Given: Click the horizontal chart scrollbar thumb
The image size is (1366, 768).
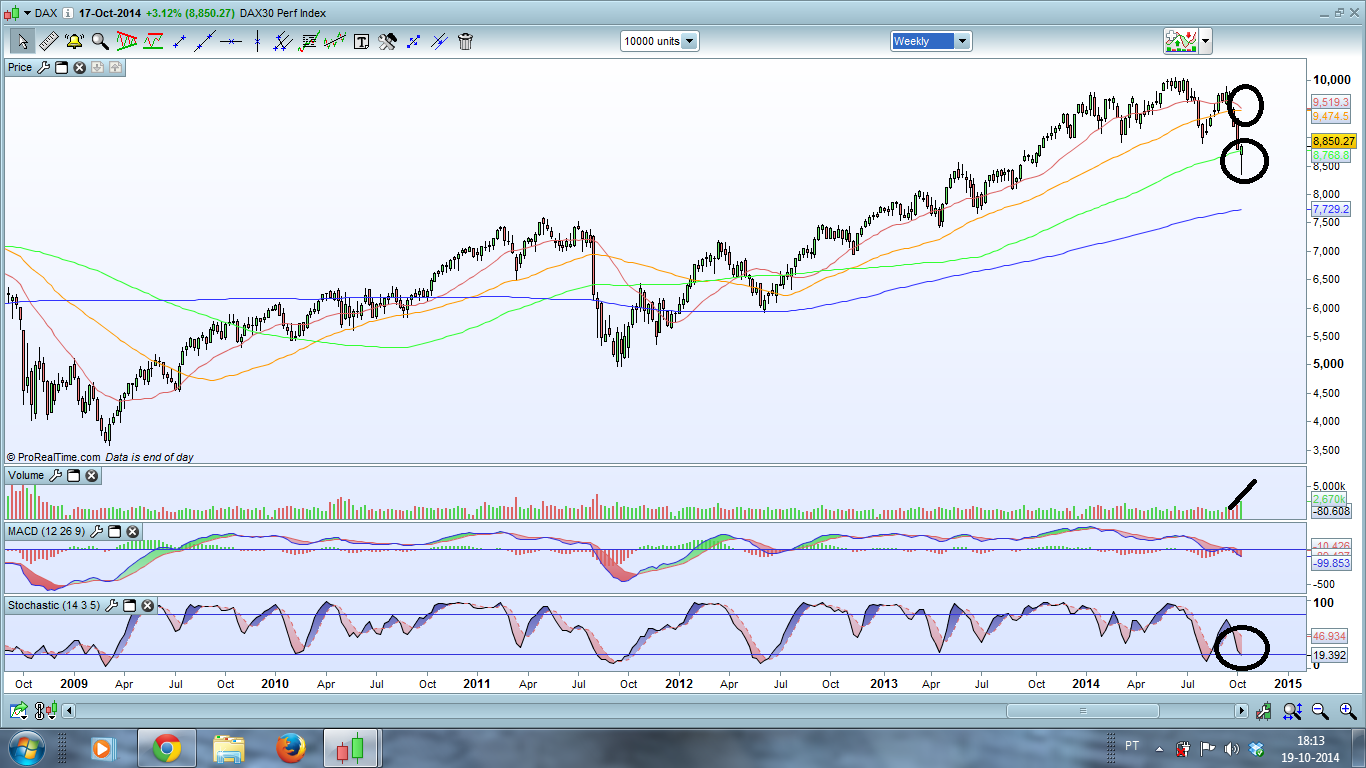Looking at the screenshot, I should 1083,711.
